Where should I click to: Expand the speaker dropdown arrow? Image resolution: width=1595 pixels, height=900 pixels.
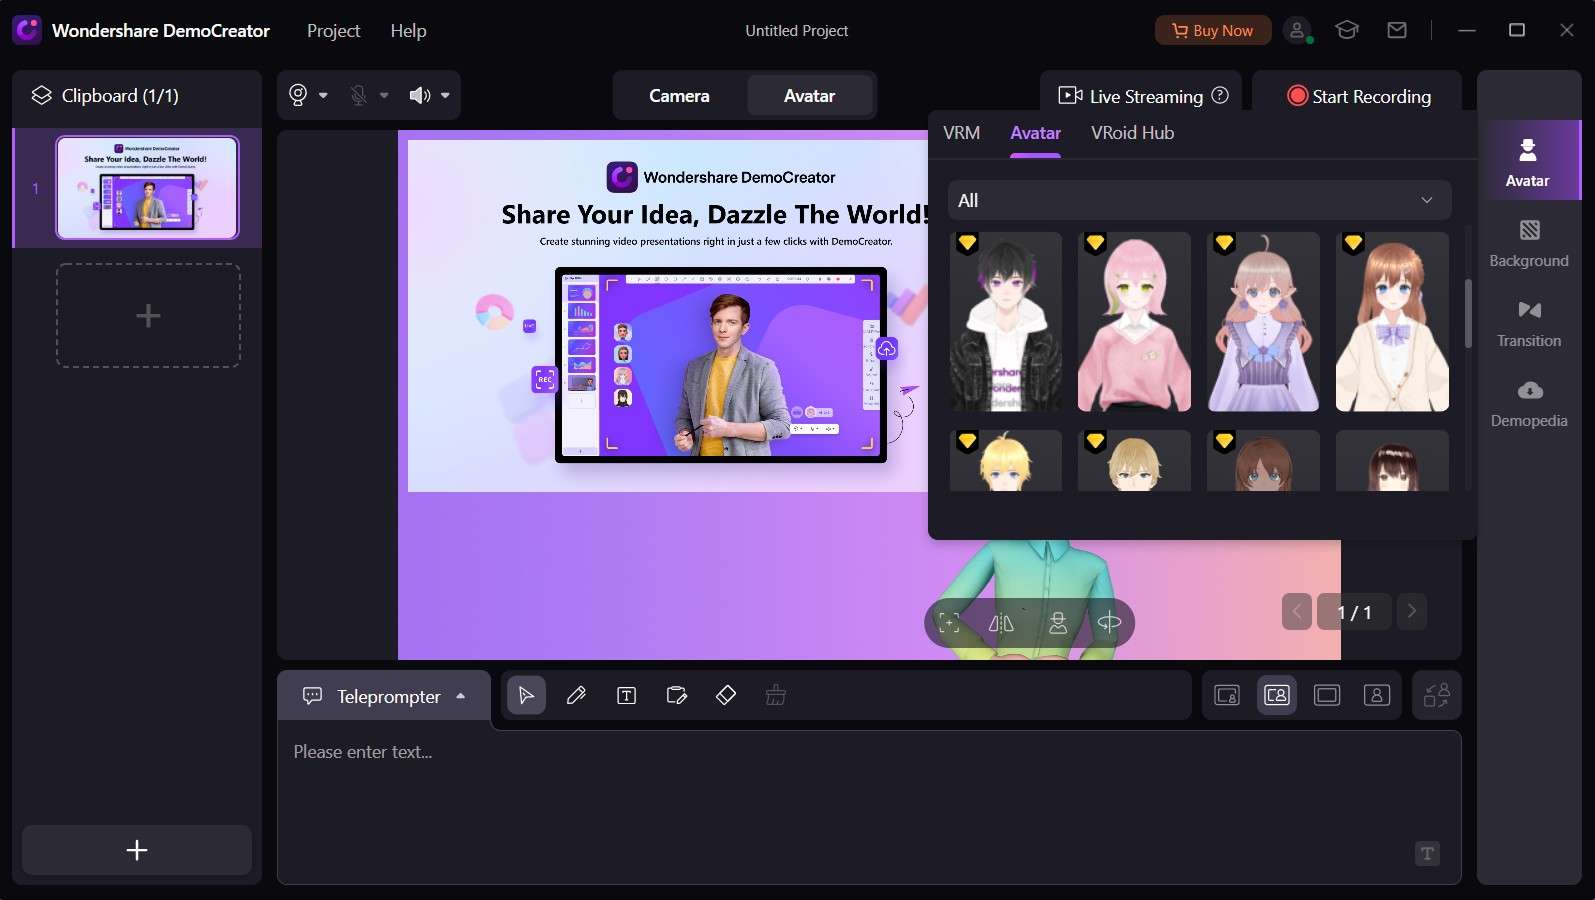point(445,96)
